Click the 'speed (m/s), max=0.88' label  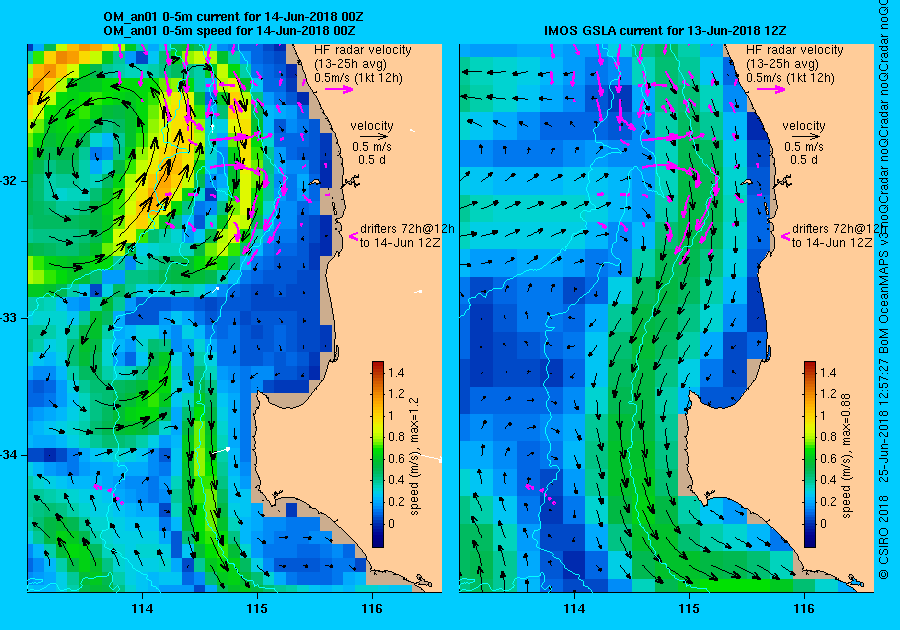tap(847, 456)
